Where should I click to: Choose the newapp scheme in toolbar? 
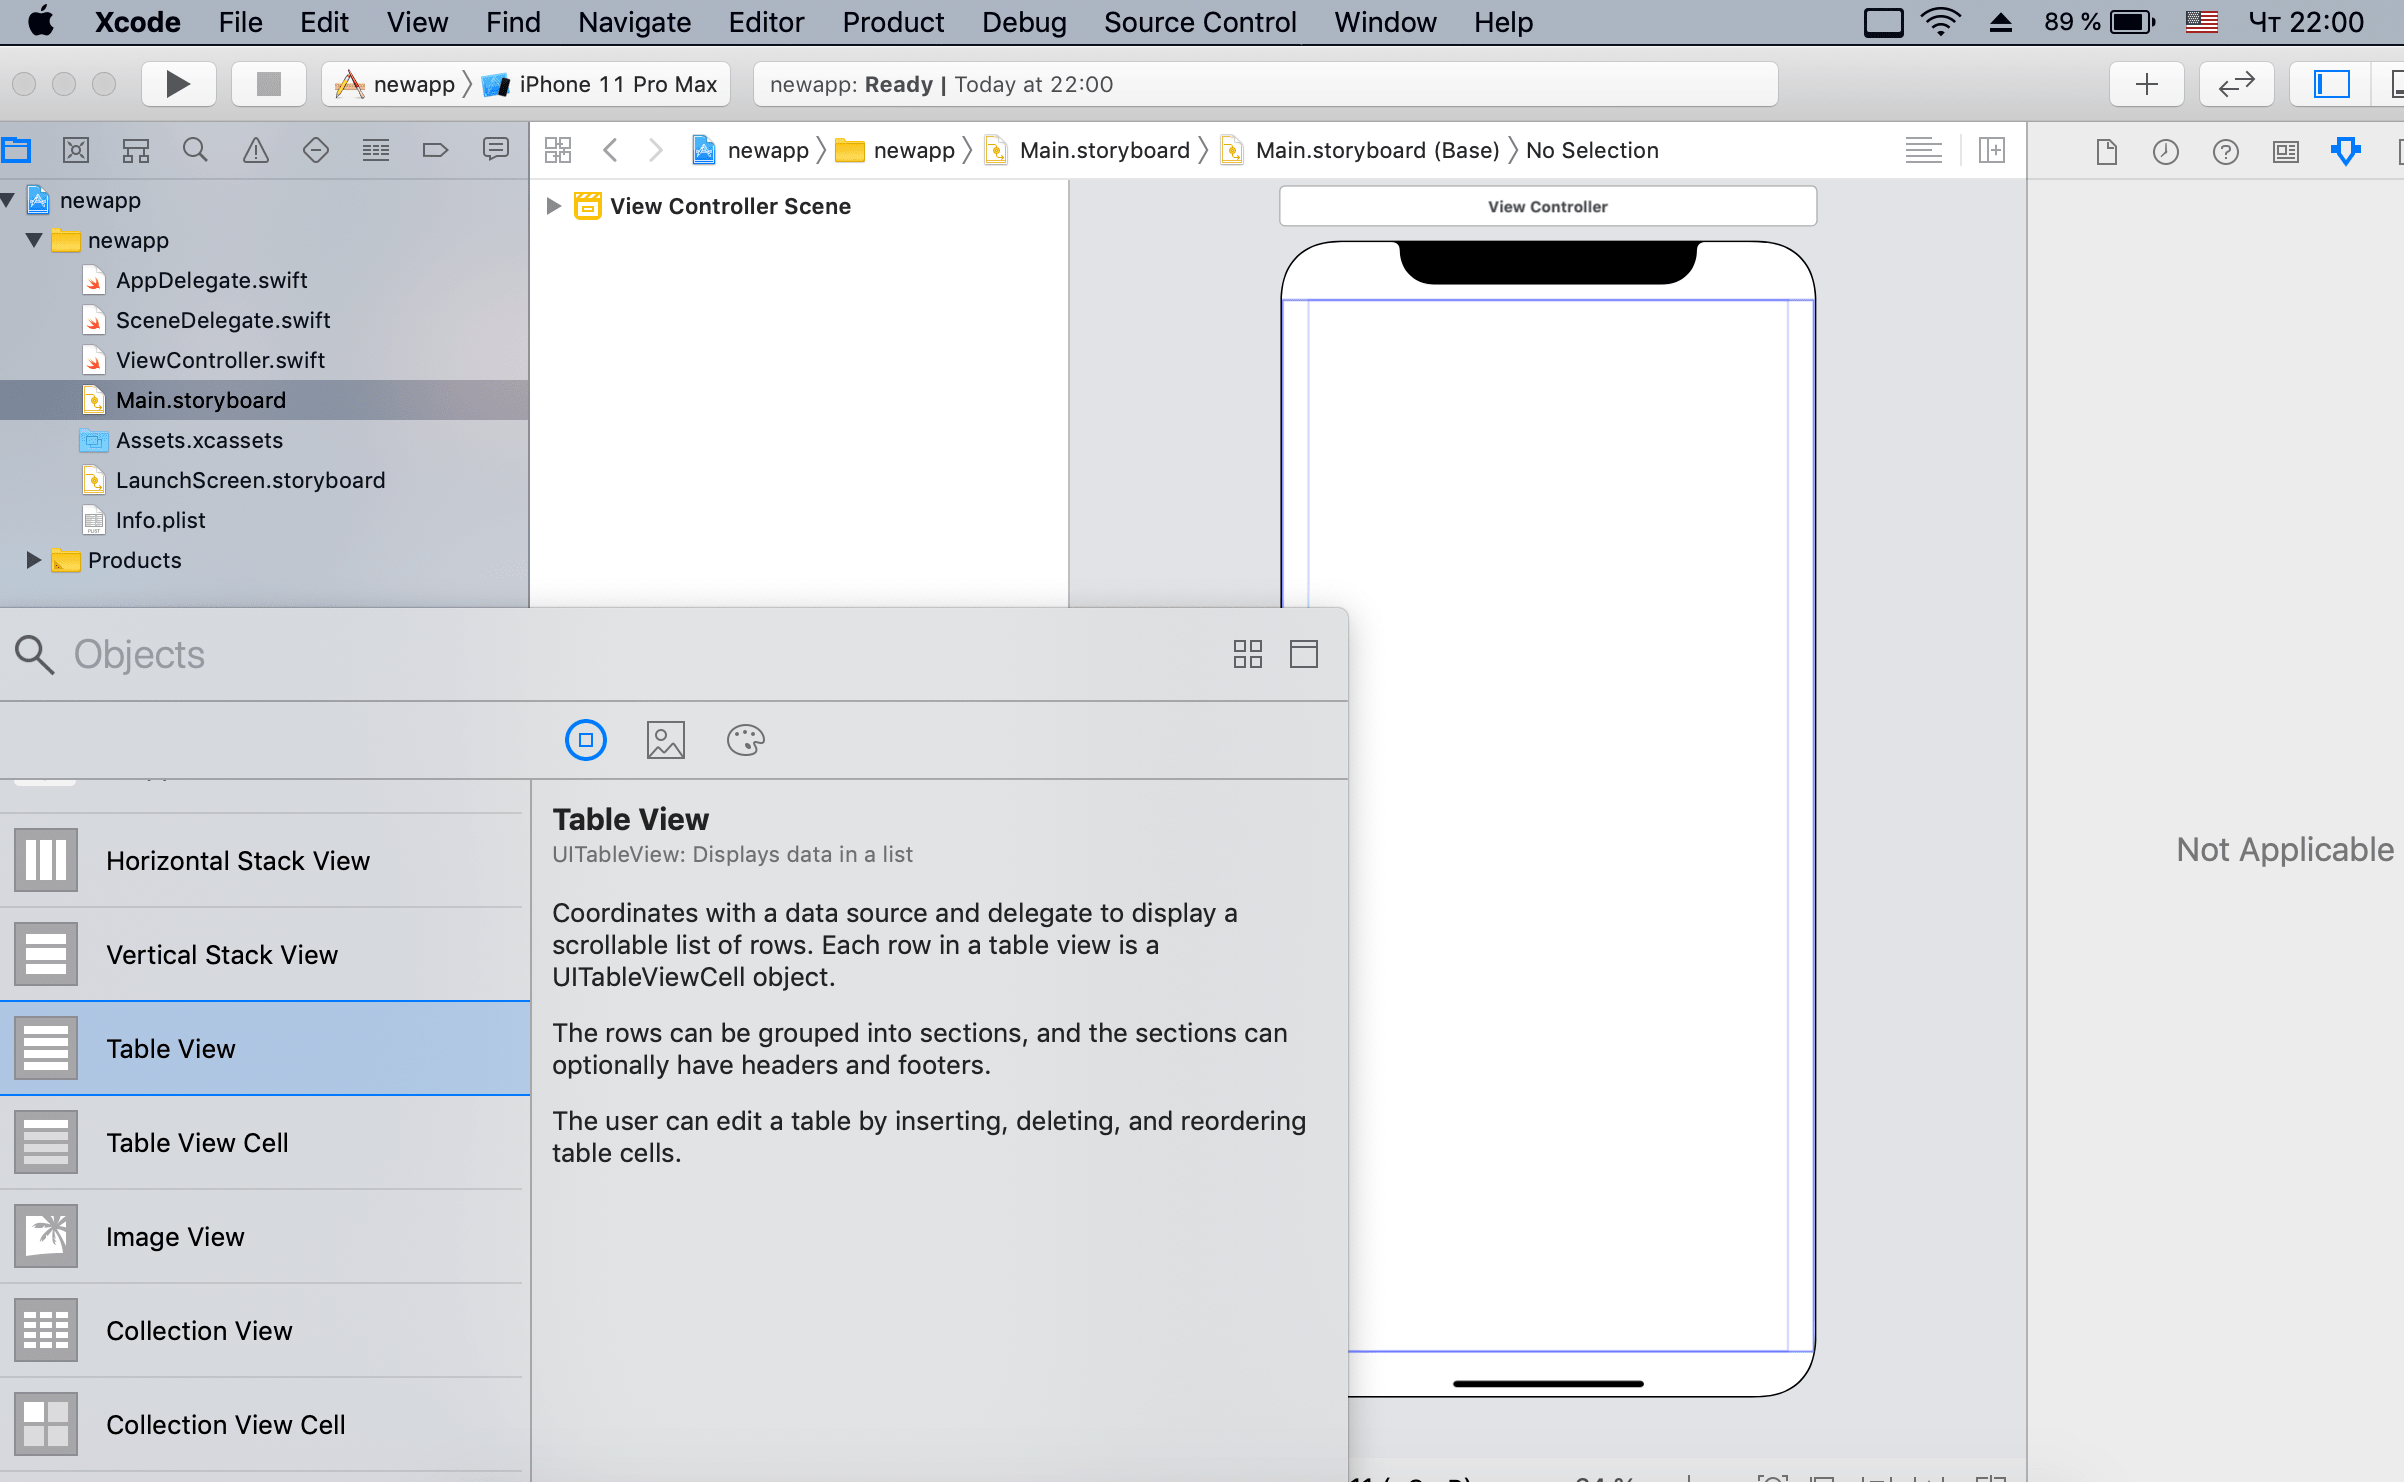[x=396, y=84]
